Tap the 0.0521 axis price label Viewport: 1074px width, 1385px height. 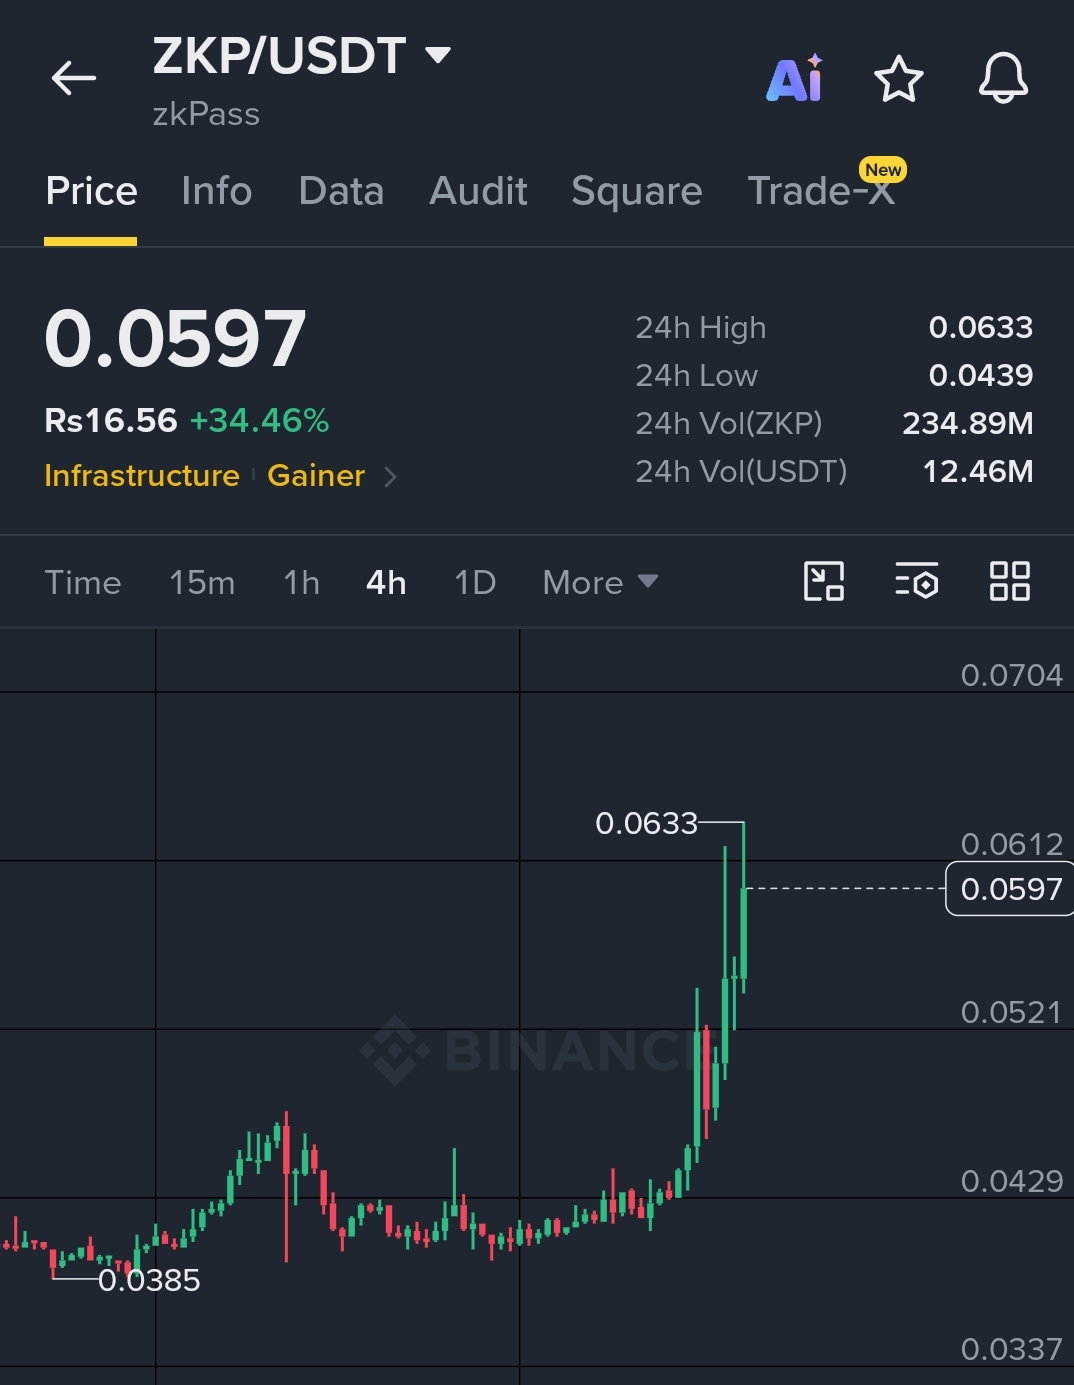click(1011, 1012)
